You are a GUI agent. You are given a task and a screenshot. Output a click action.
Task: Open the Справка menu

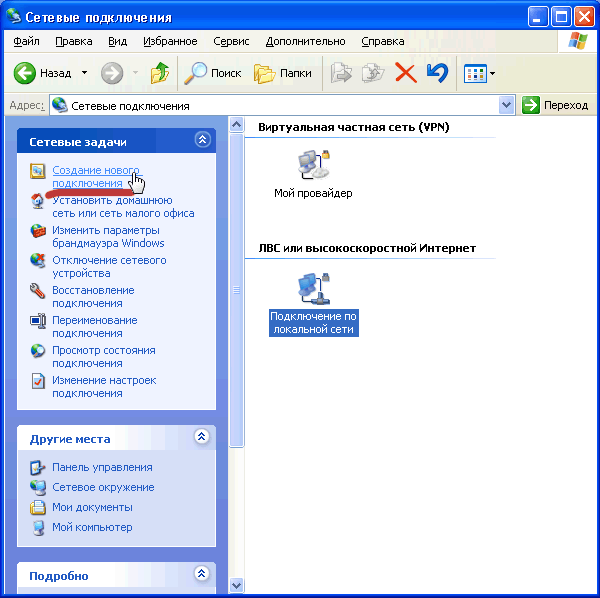pos(383,41)
